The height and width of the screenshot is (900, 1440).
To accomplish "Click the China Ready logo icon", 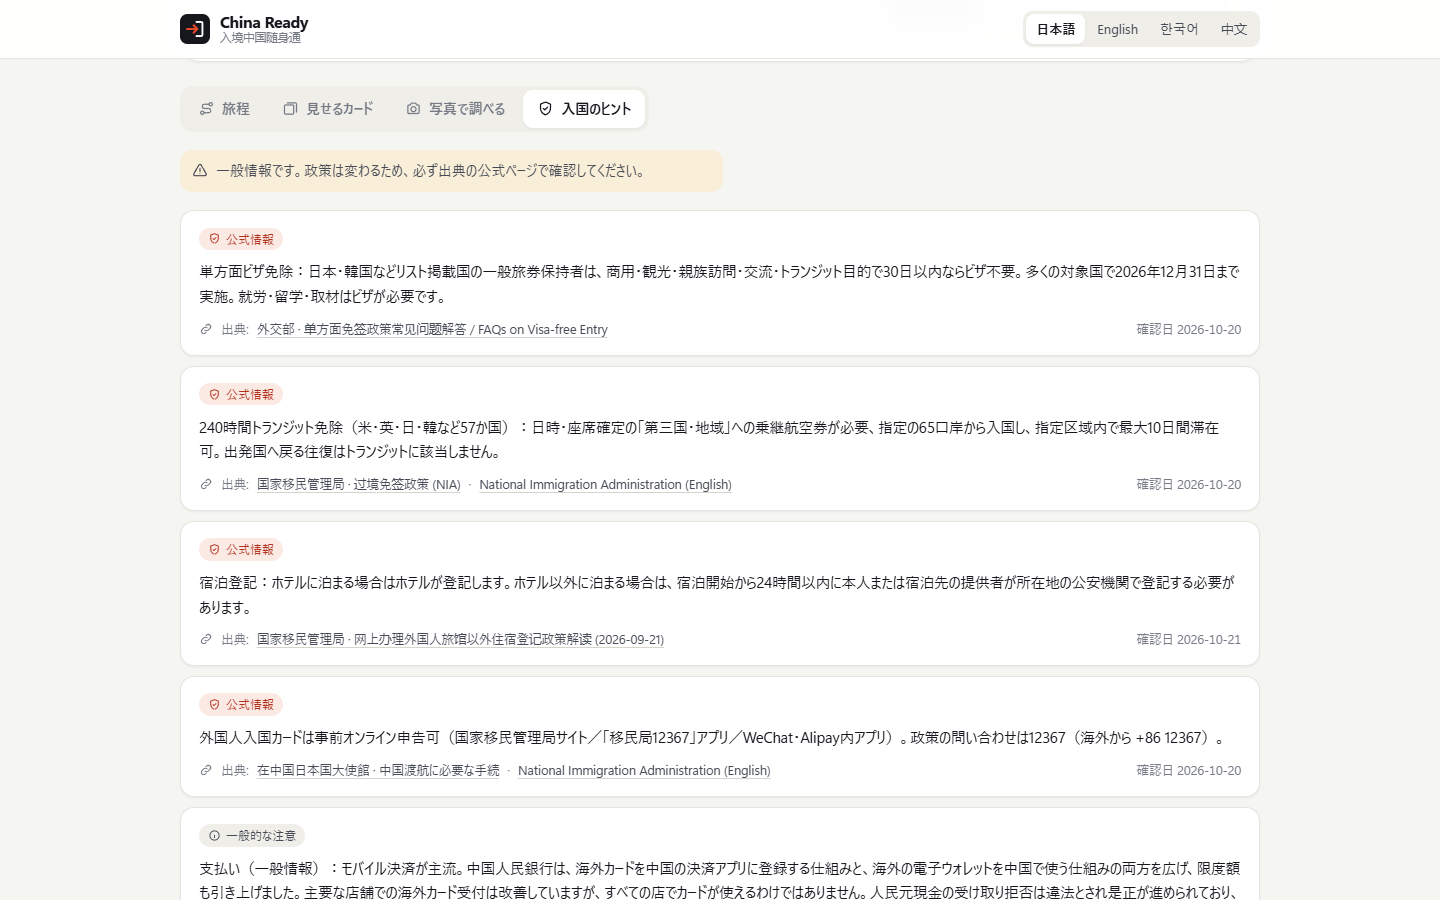I will pyautogui.click(x=195, y=29).
